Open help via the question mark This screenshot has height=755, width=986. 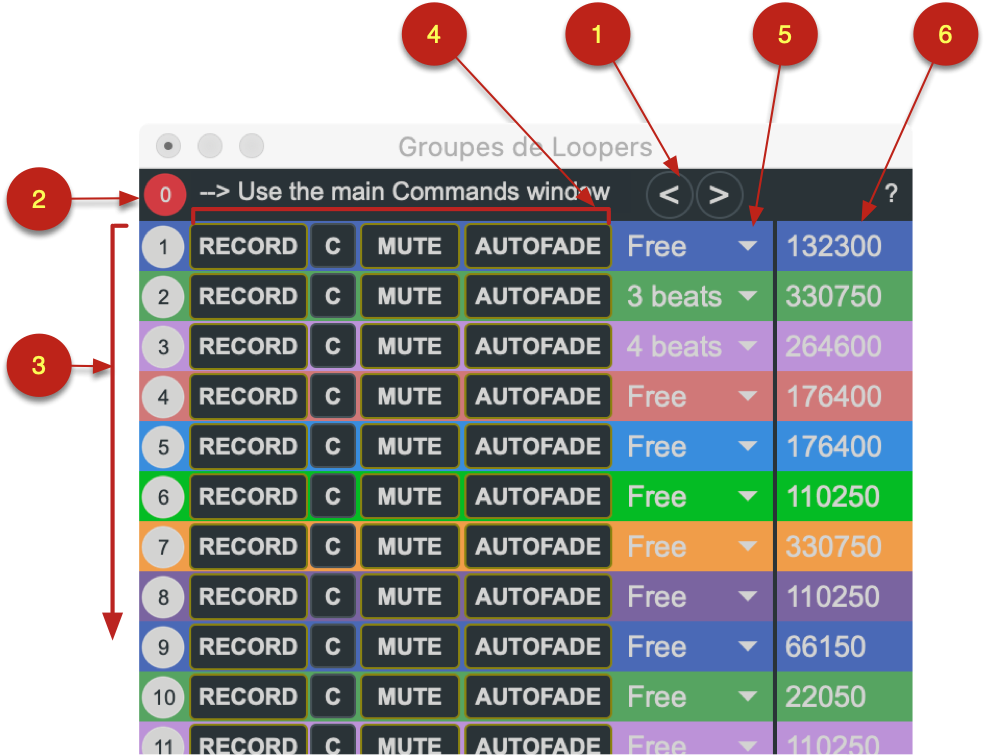click(890, 194)
